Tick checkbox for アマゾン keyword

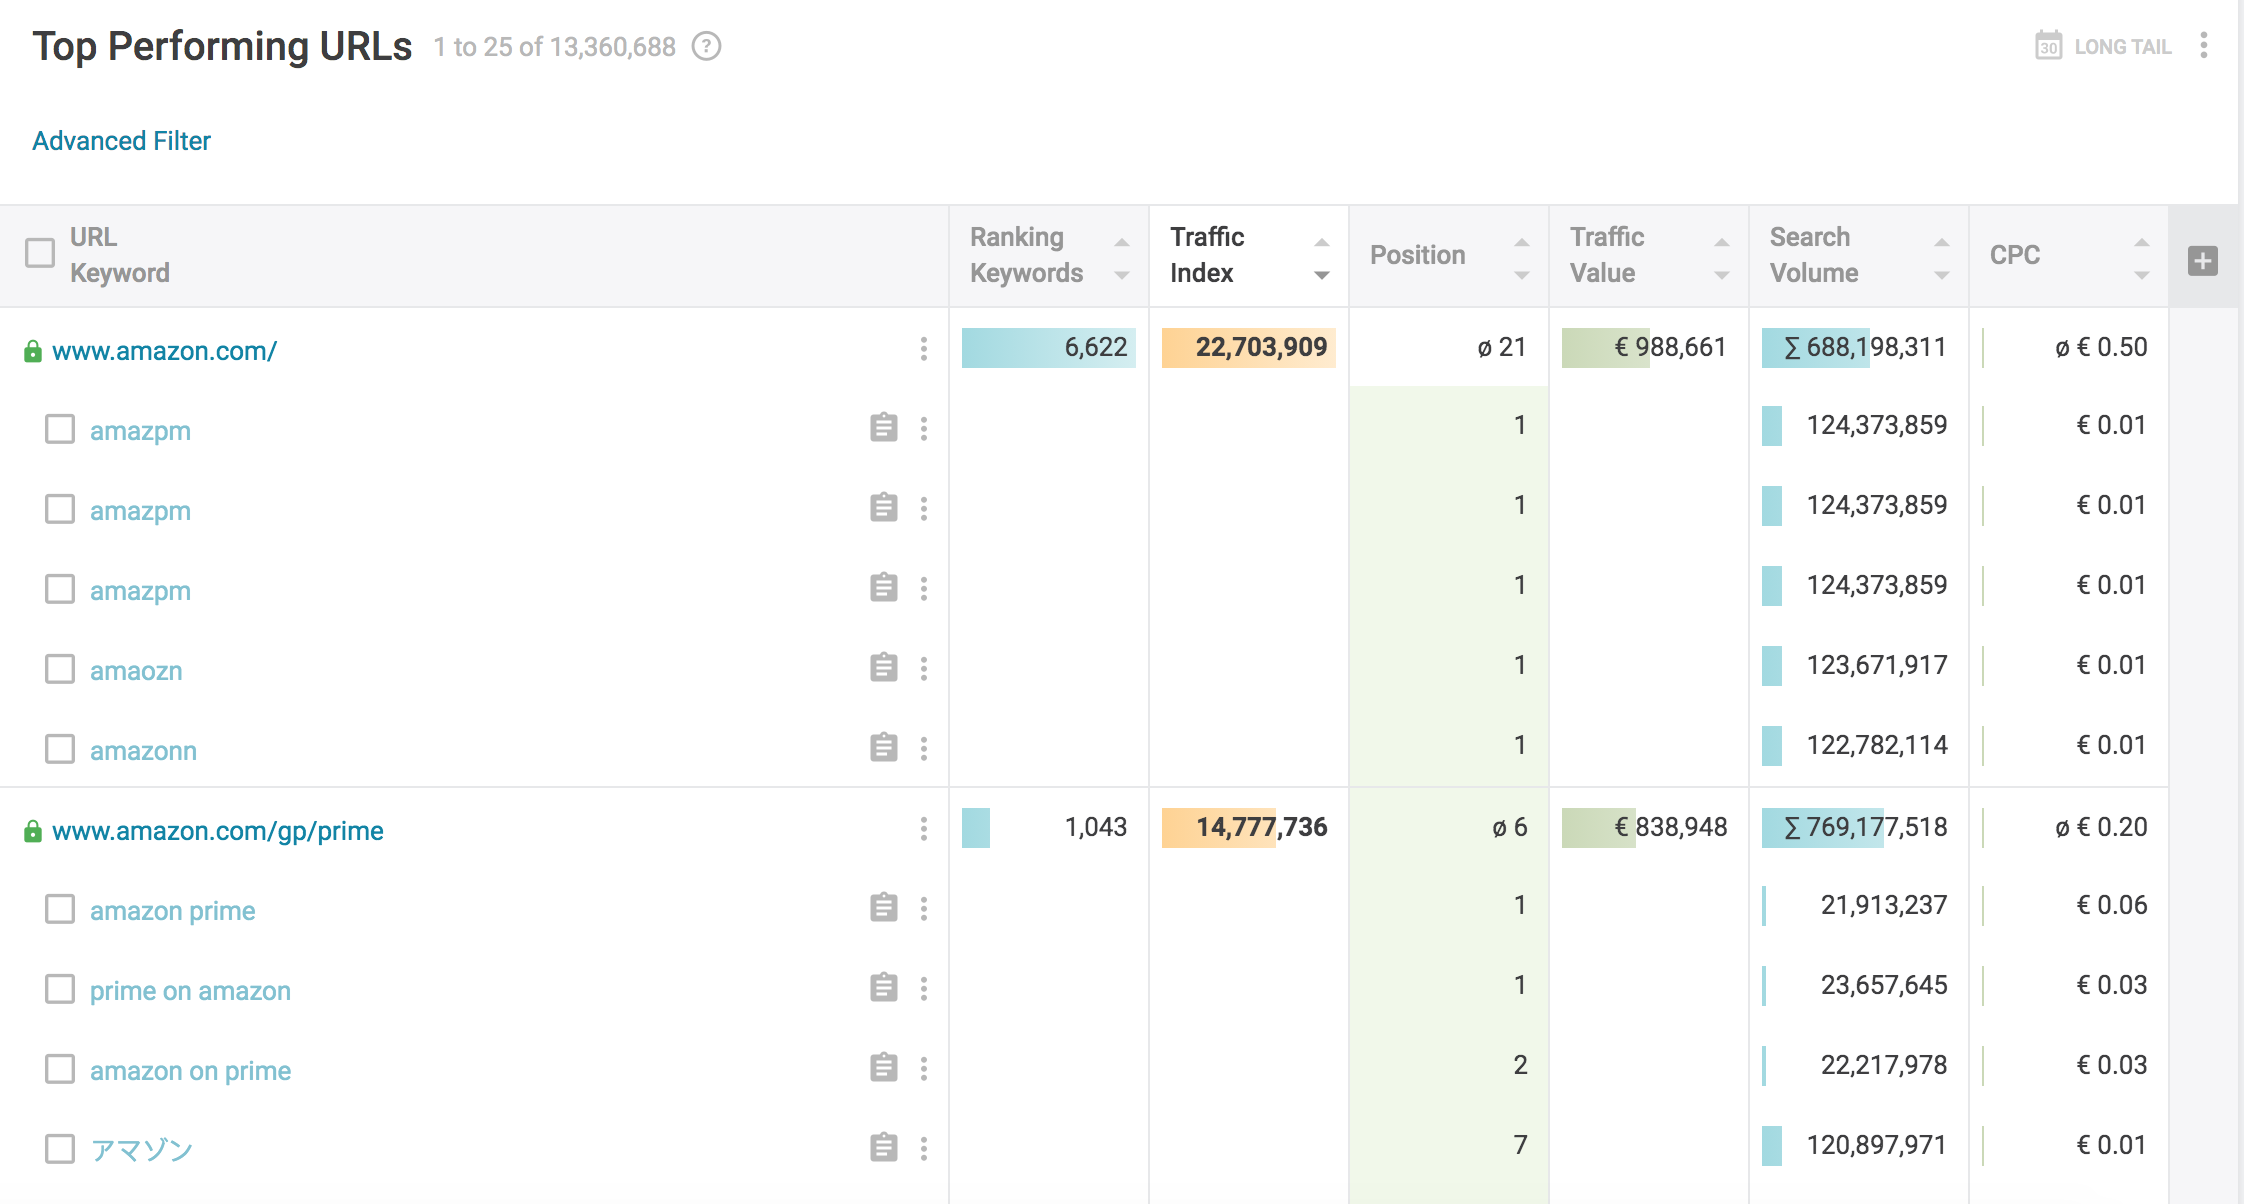60,1149
